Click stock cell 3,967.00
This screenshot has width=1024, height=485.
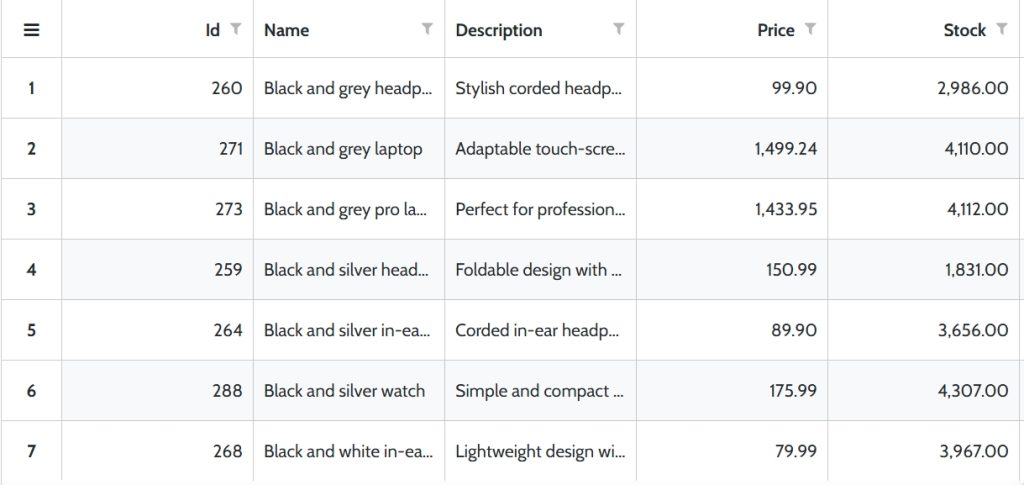click(x=925, y=451)
